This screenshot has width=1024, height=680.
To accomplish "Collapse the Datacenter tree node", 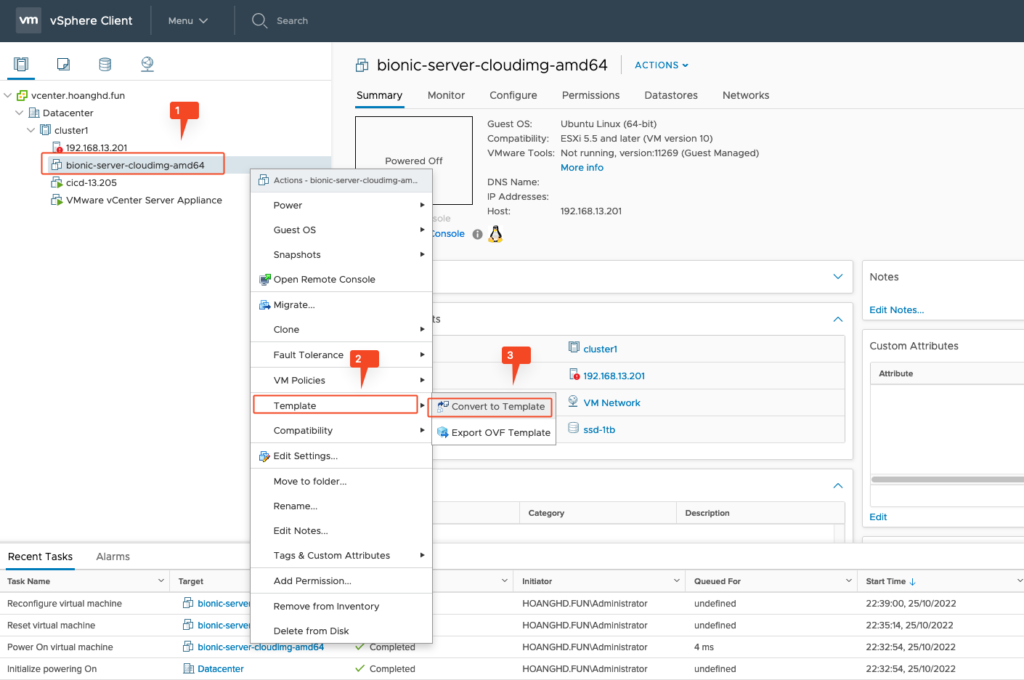I will pos(20,112).
